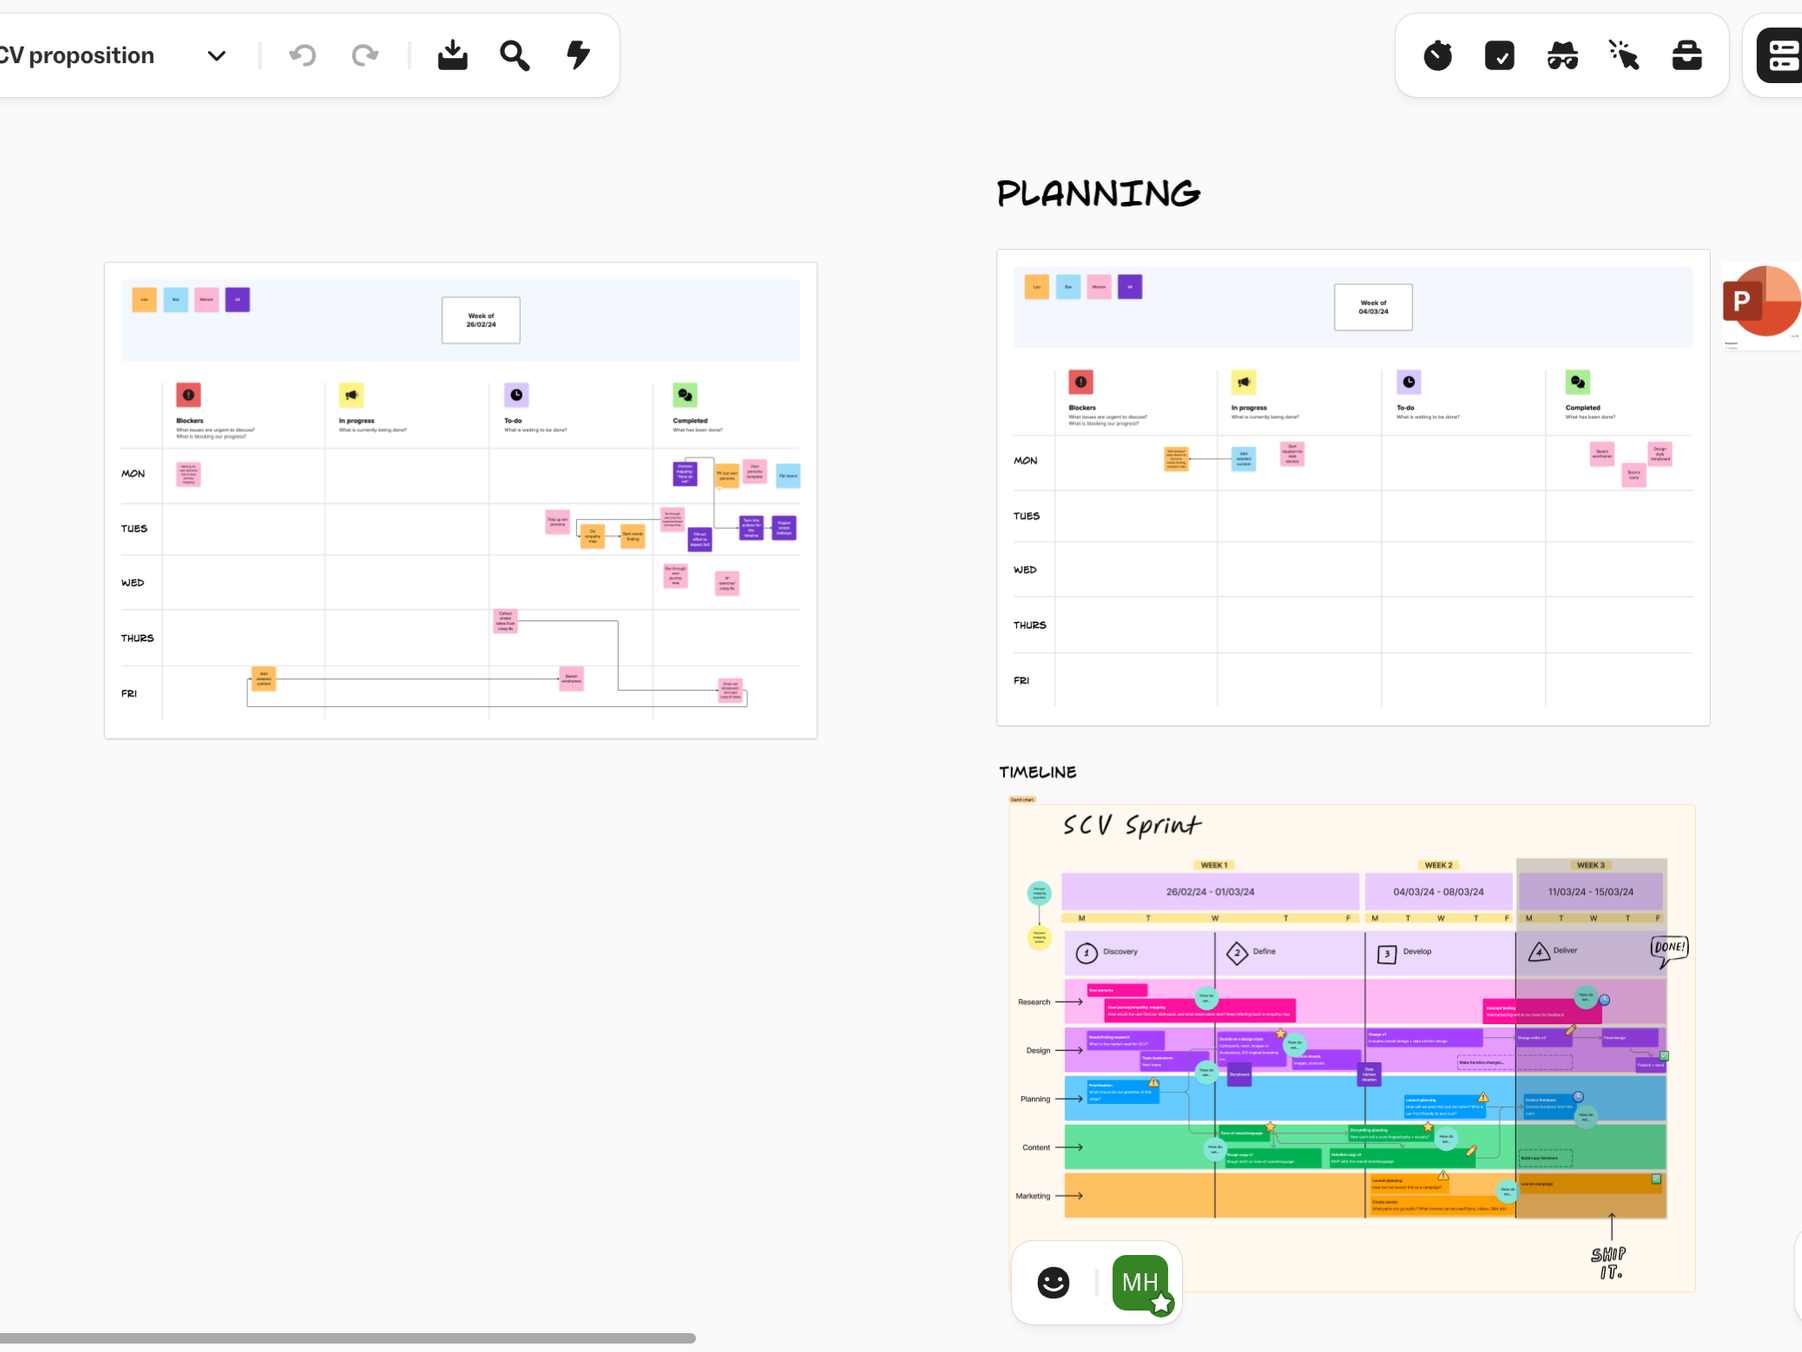Click the SCV Sprint title
The width and height of the screenshot is (1802, 1352).
pos(1131,825)
